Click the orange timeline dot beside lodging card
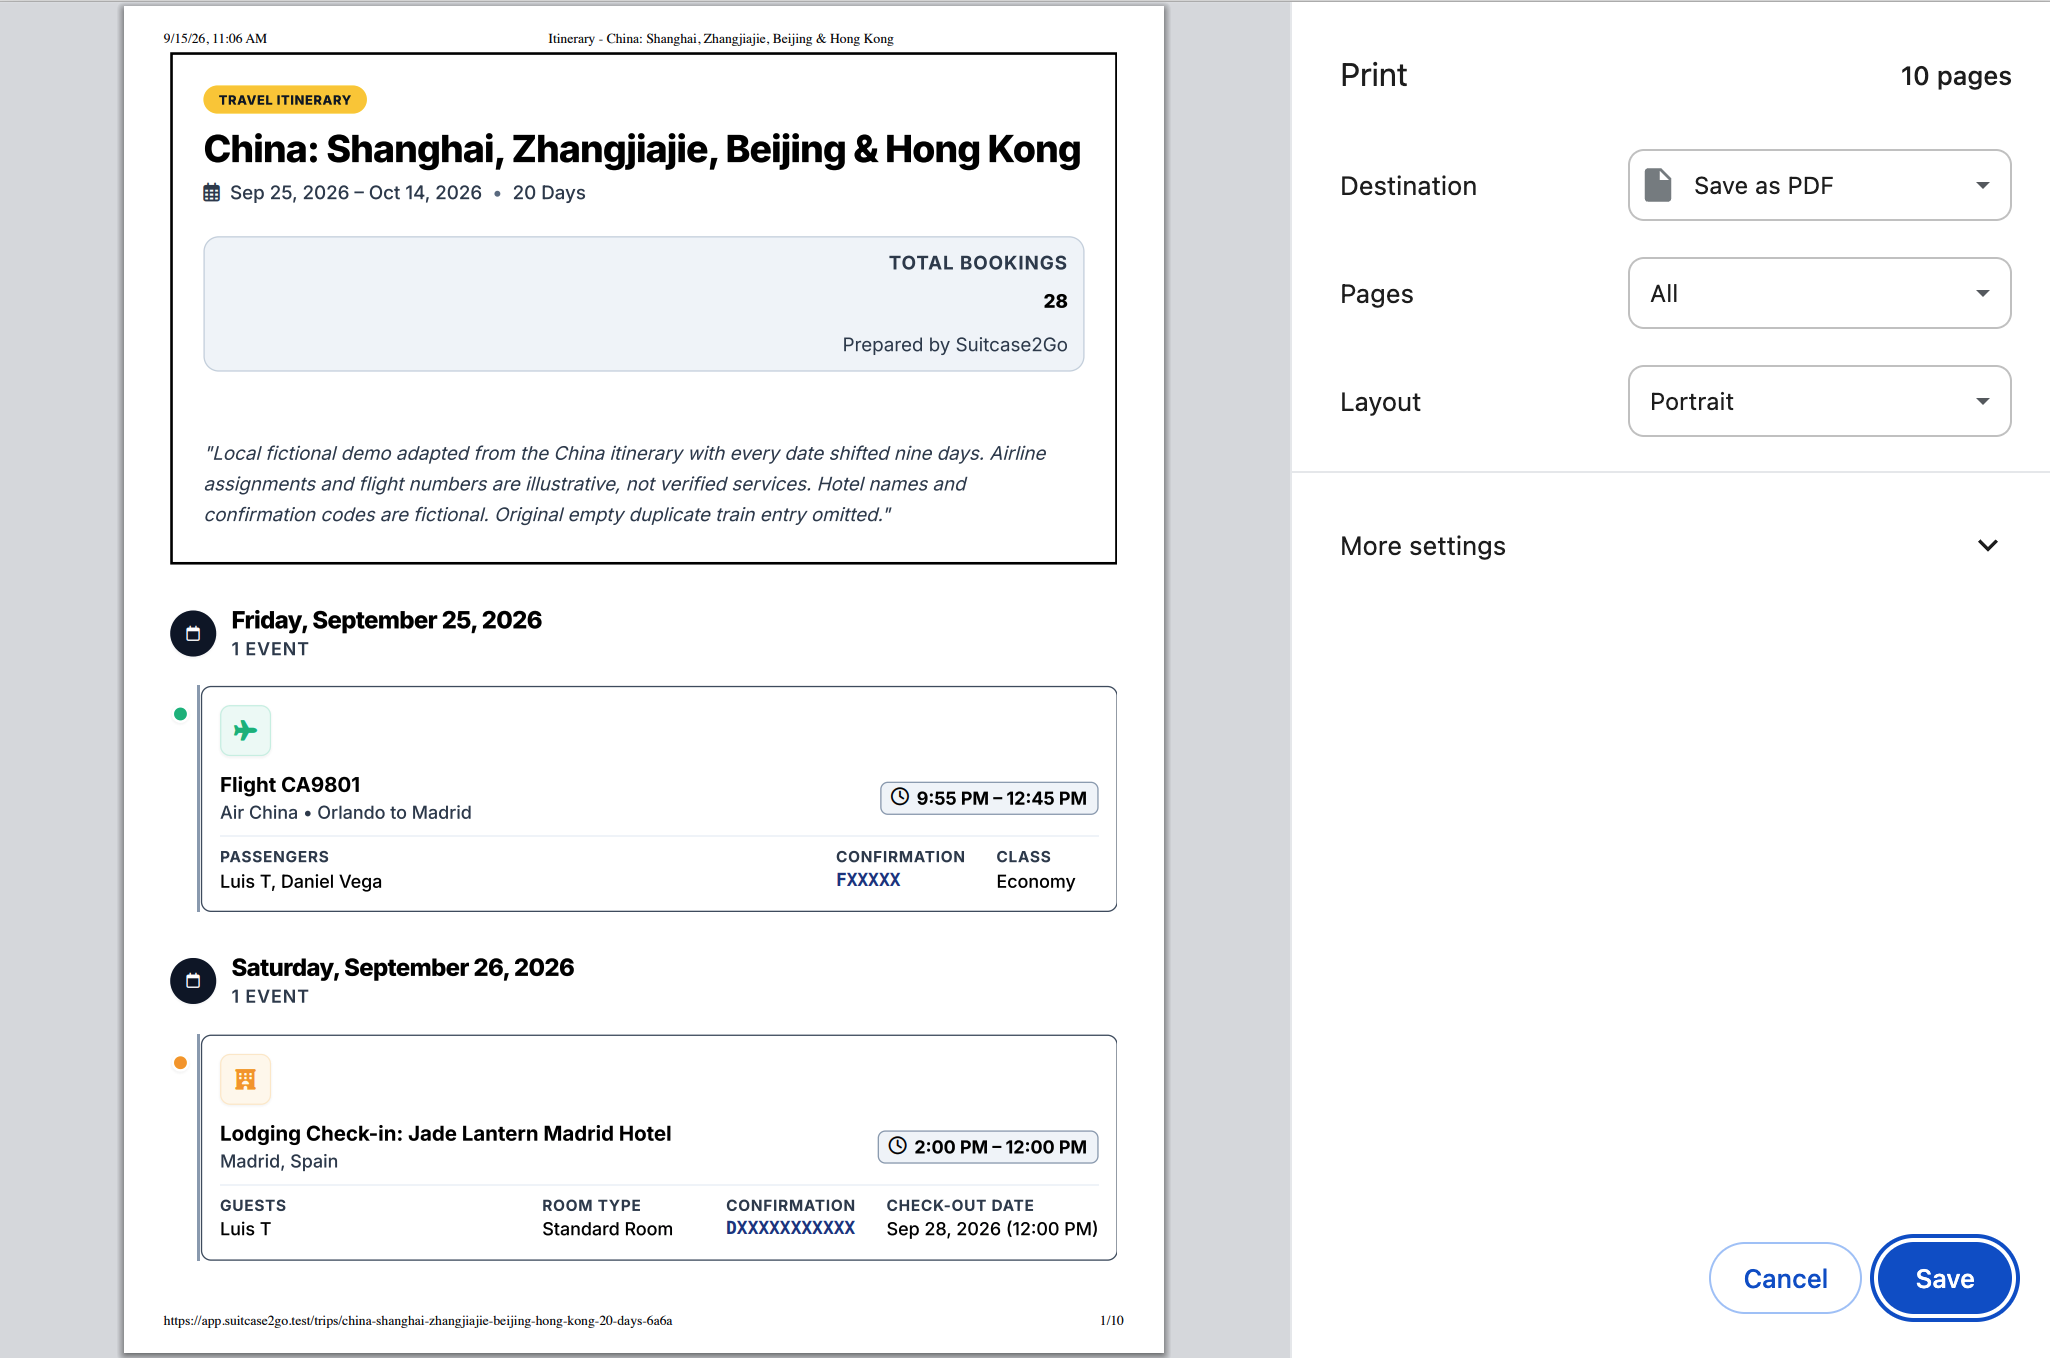The height and width of the screenshot is (1358, 2050). 180,1063
